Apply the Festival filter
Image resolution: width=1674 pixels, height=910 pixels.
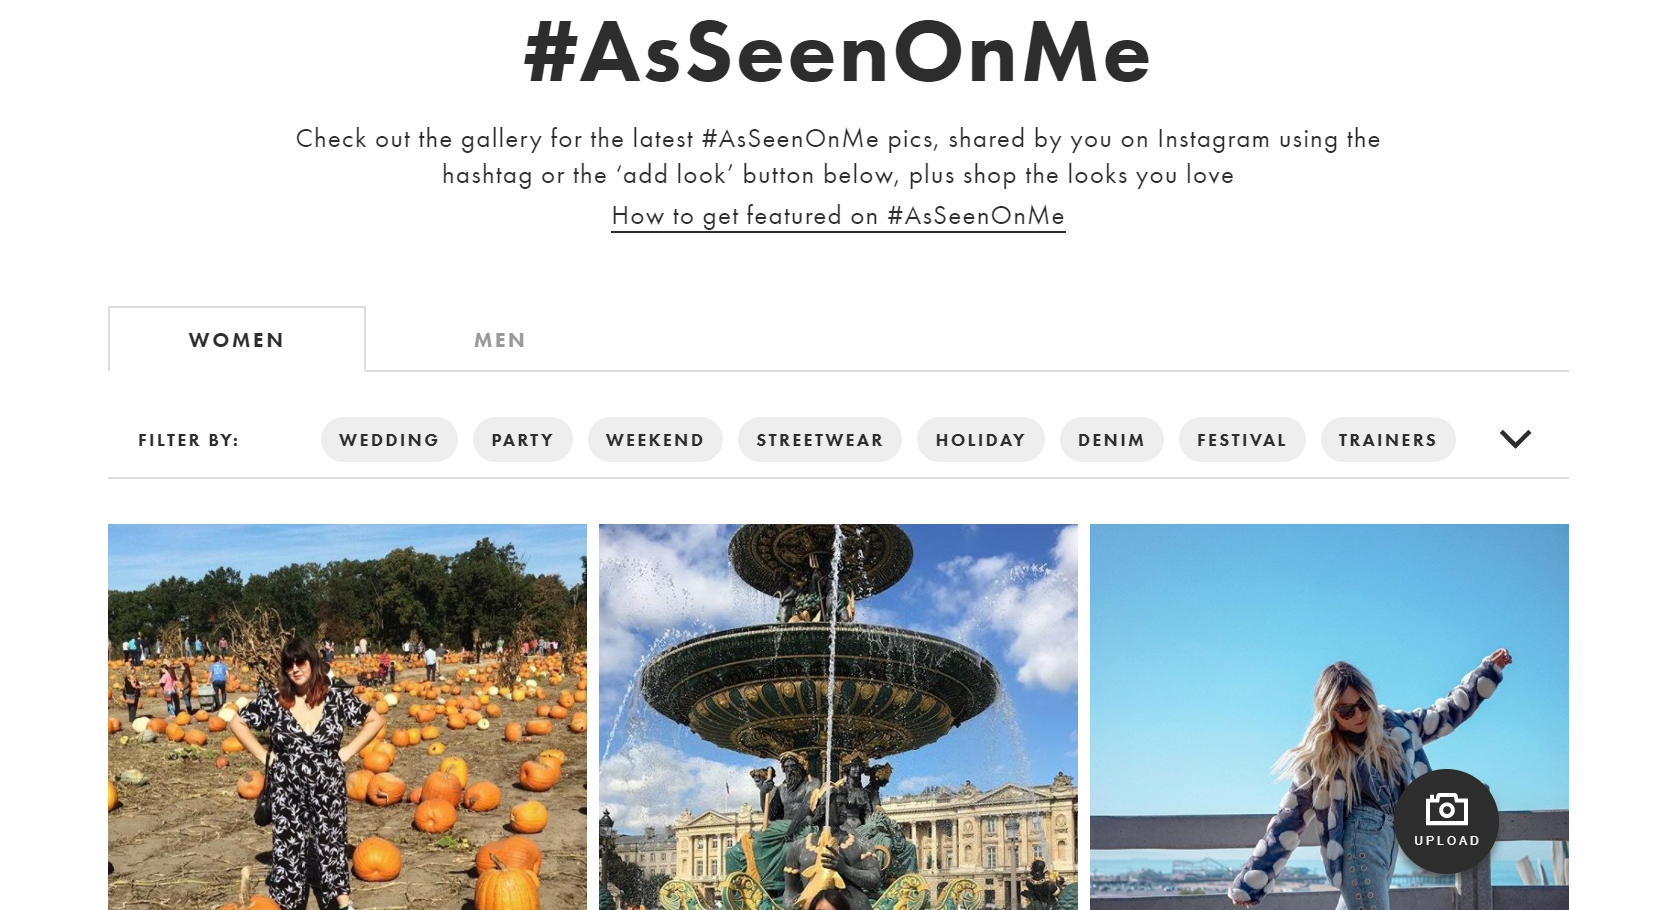[x=1242, y=440]
